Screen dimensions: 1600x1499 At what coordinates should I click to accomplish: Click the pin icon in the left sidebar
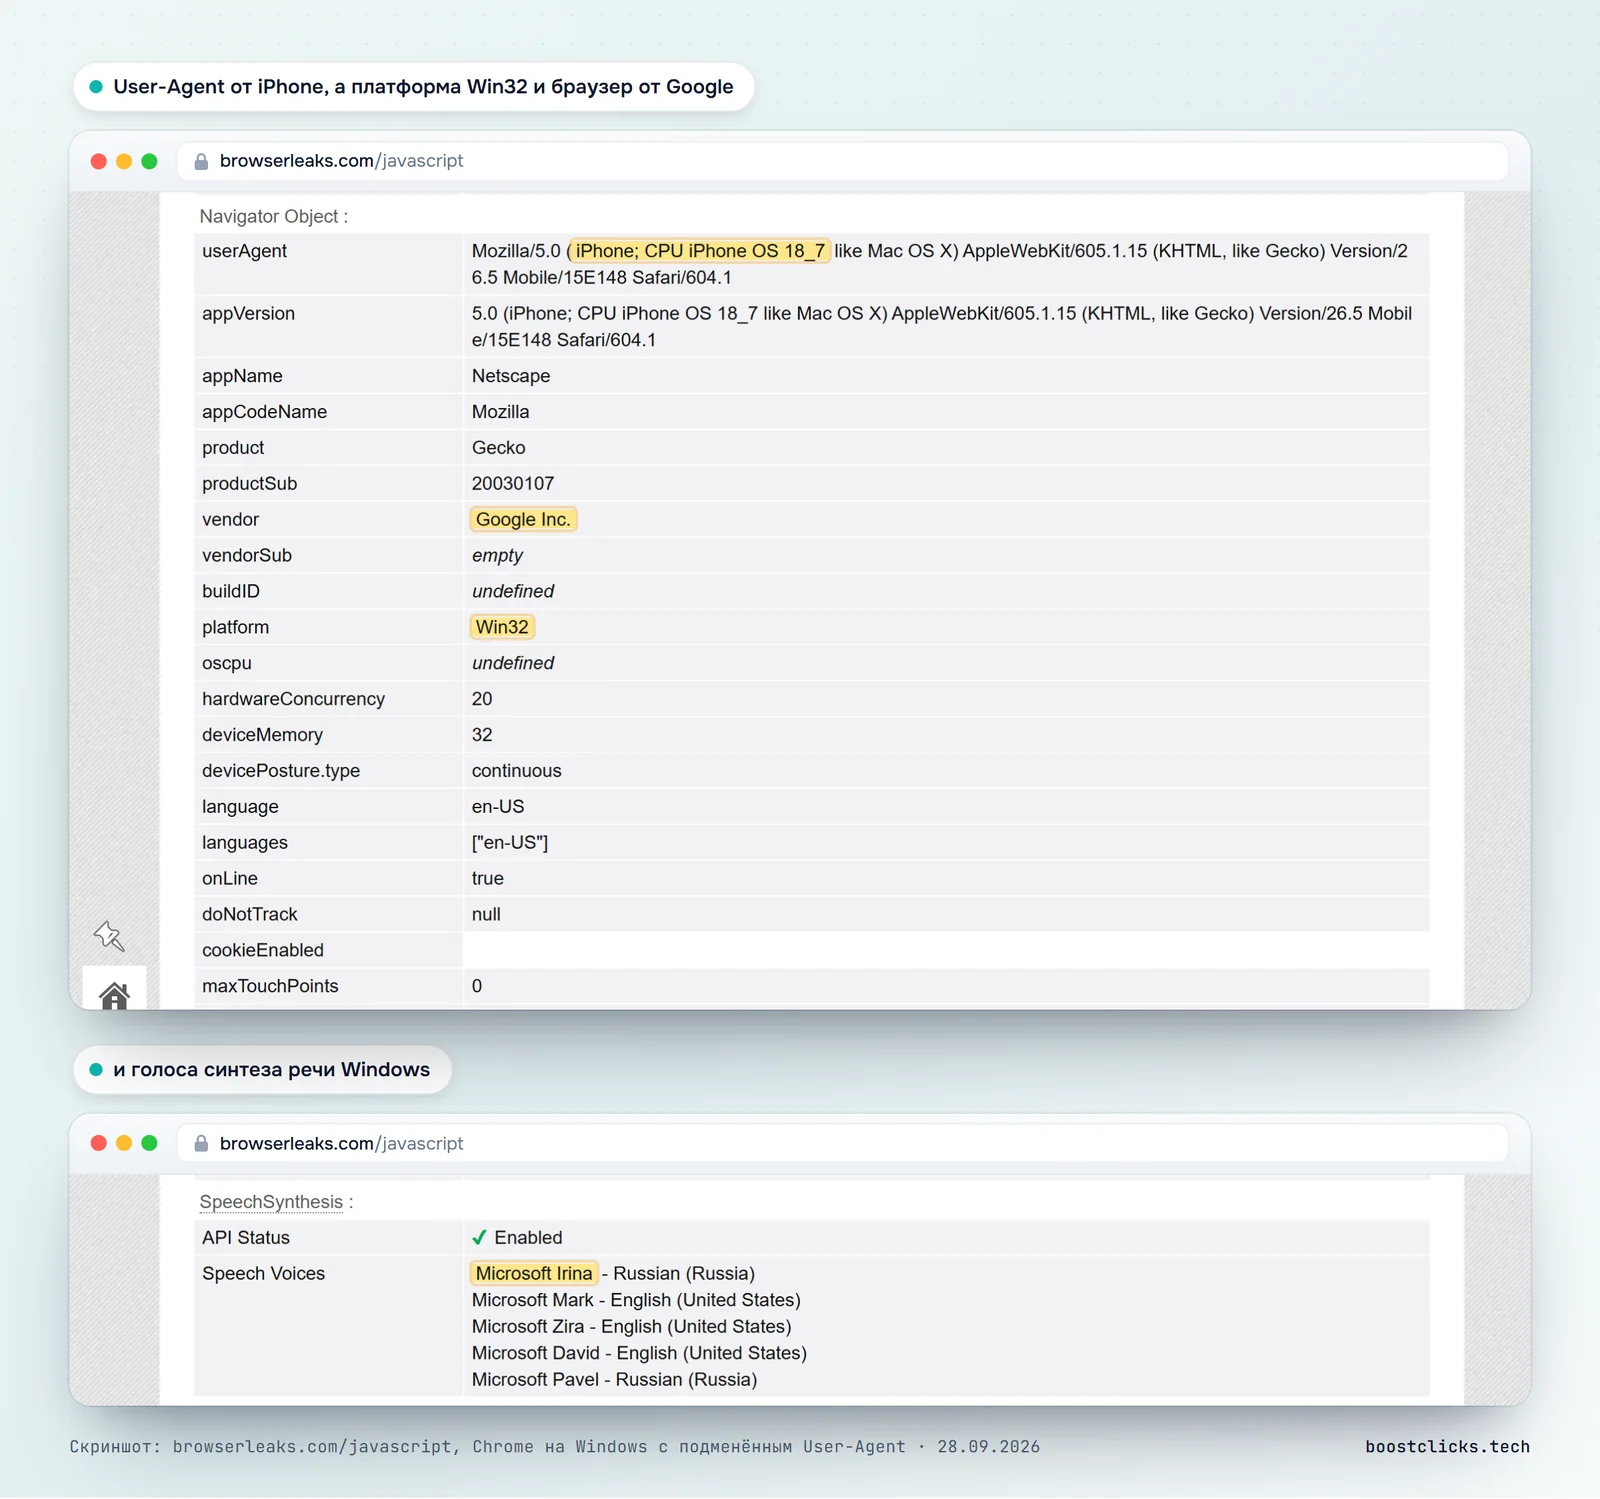109,936
